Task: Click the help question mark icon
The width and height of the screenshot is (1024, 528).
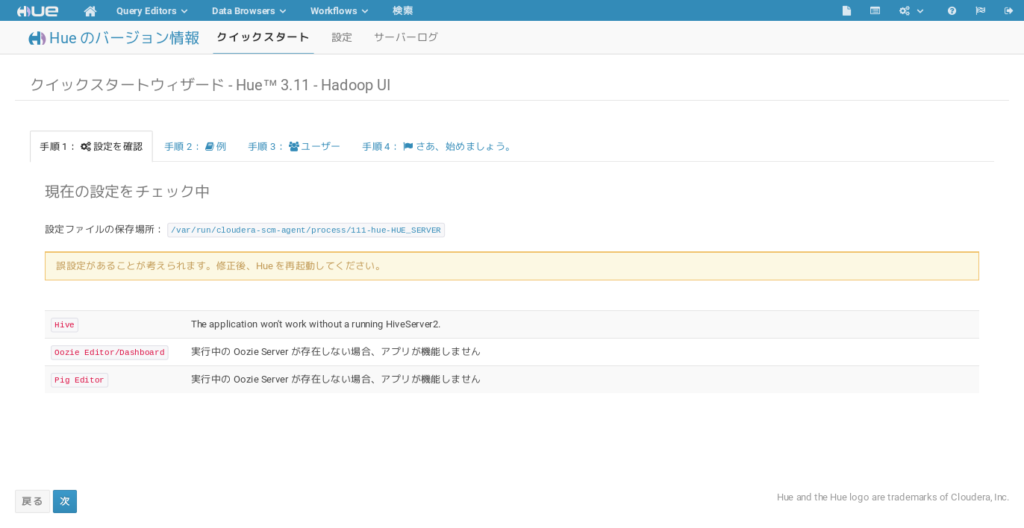Action: click(x=952, y=11)
